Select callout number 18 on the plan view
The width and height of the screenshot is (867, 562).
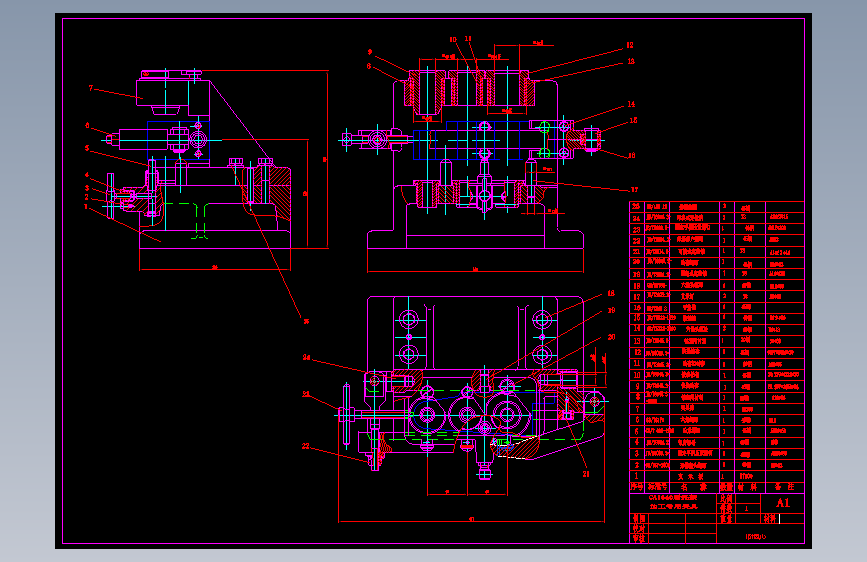tap(611, 293)
